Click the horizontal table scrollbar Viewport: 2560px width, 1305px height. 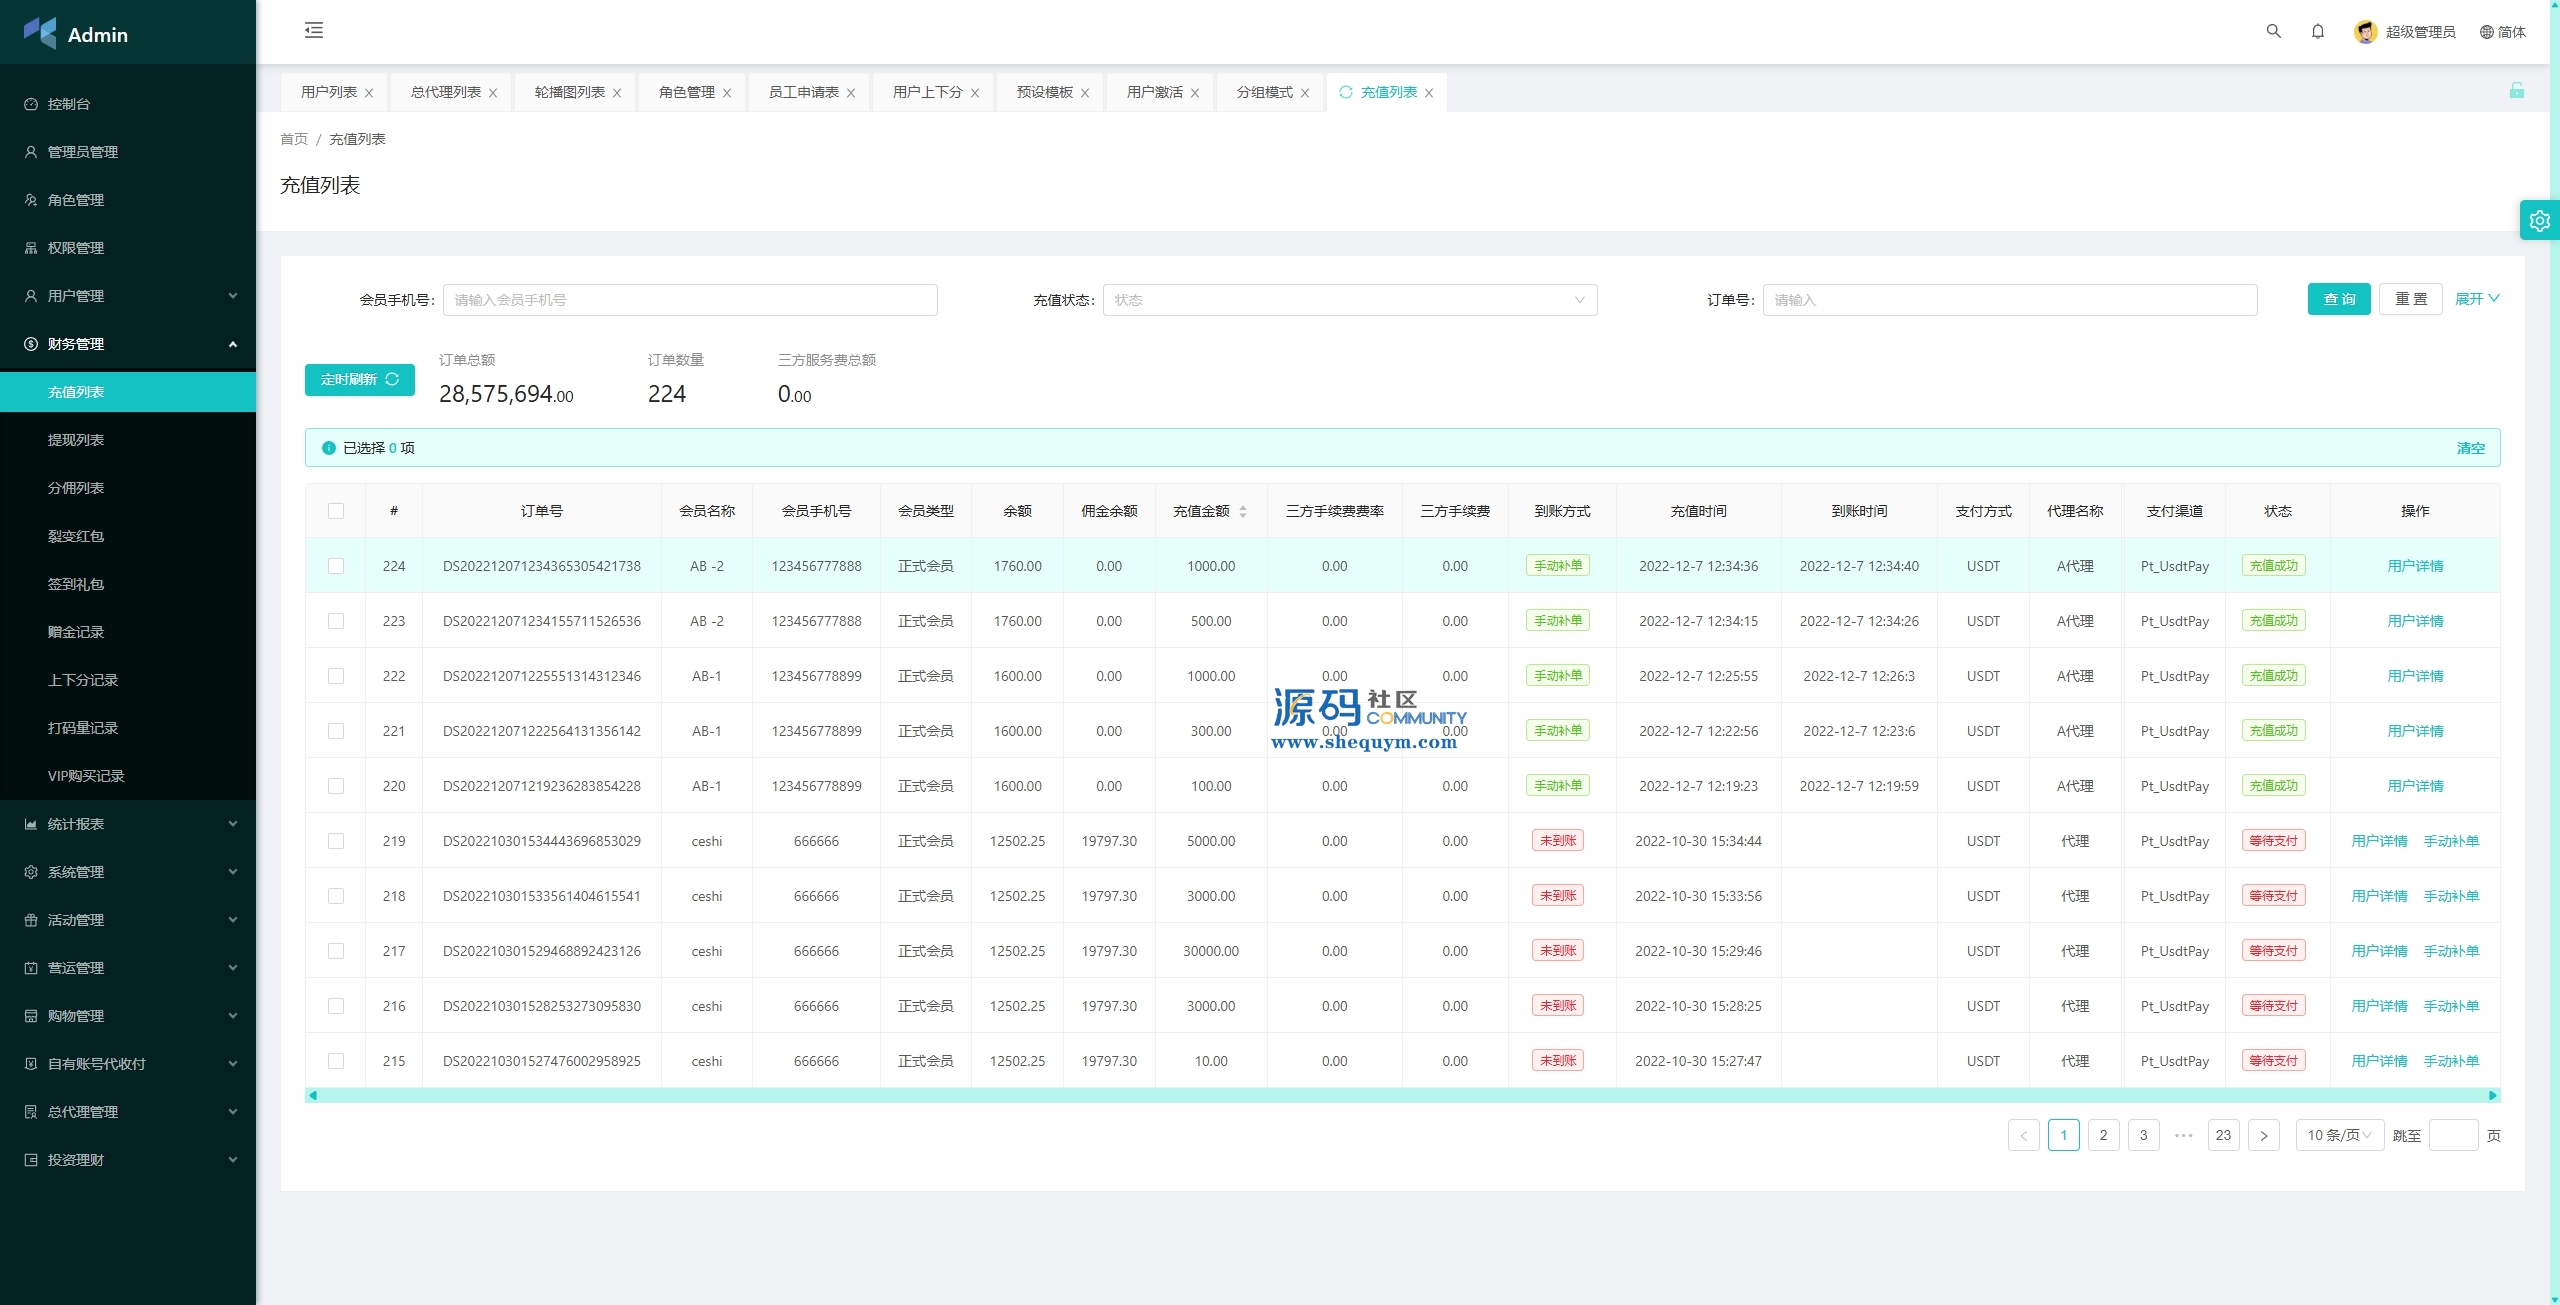[1400, 1095]
